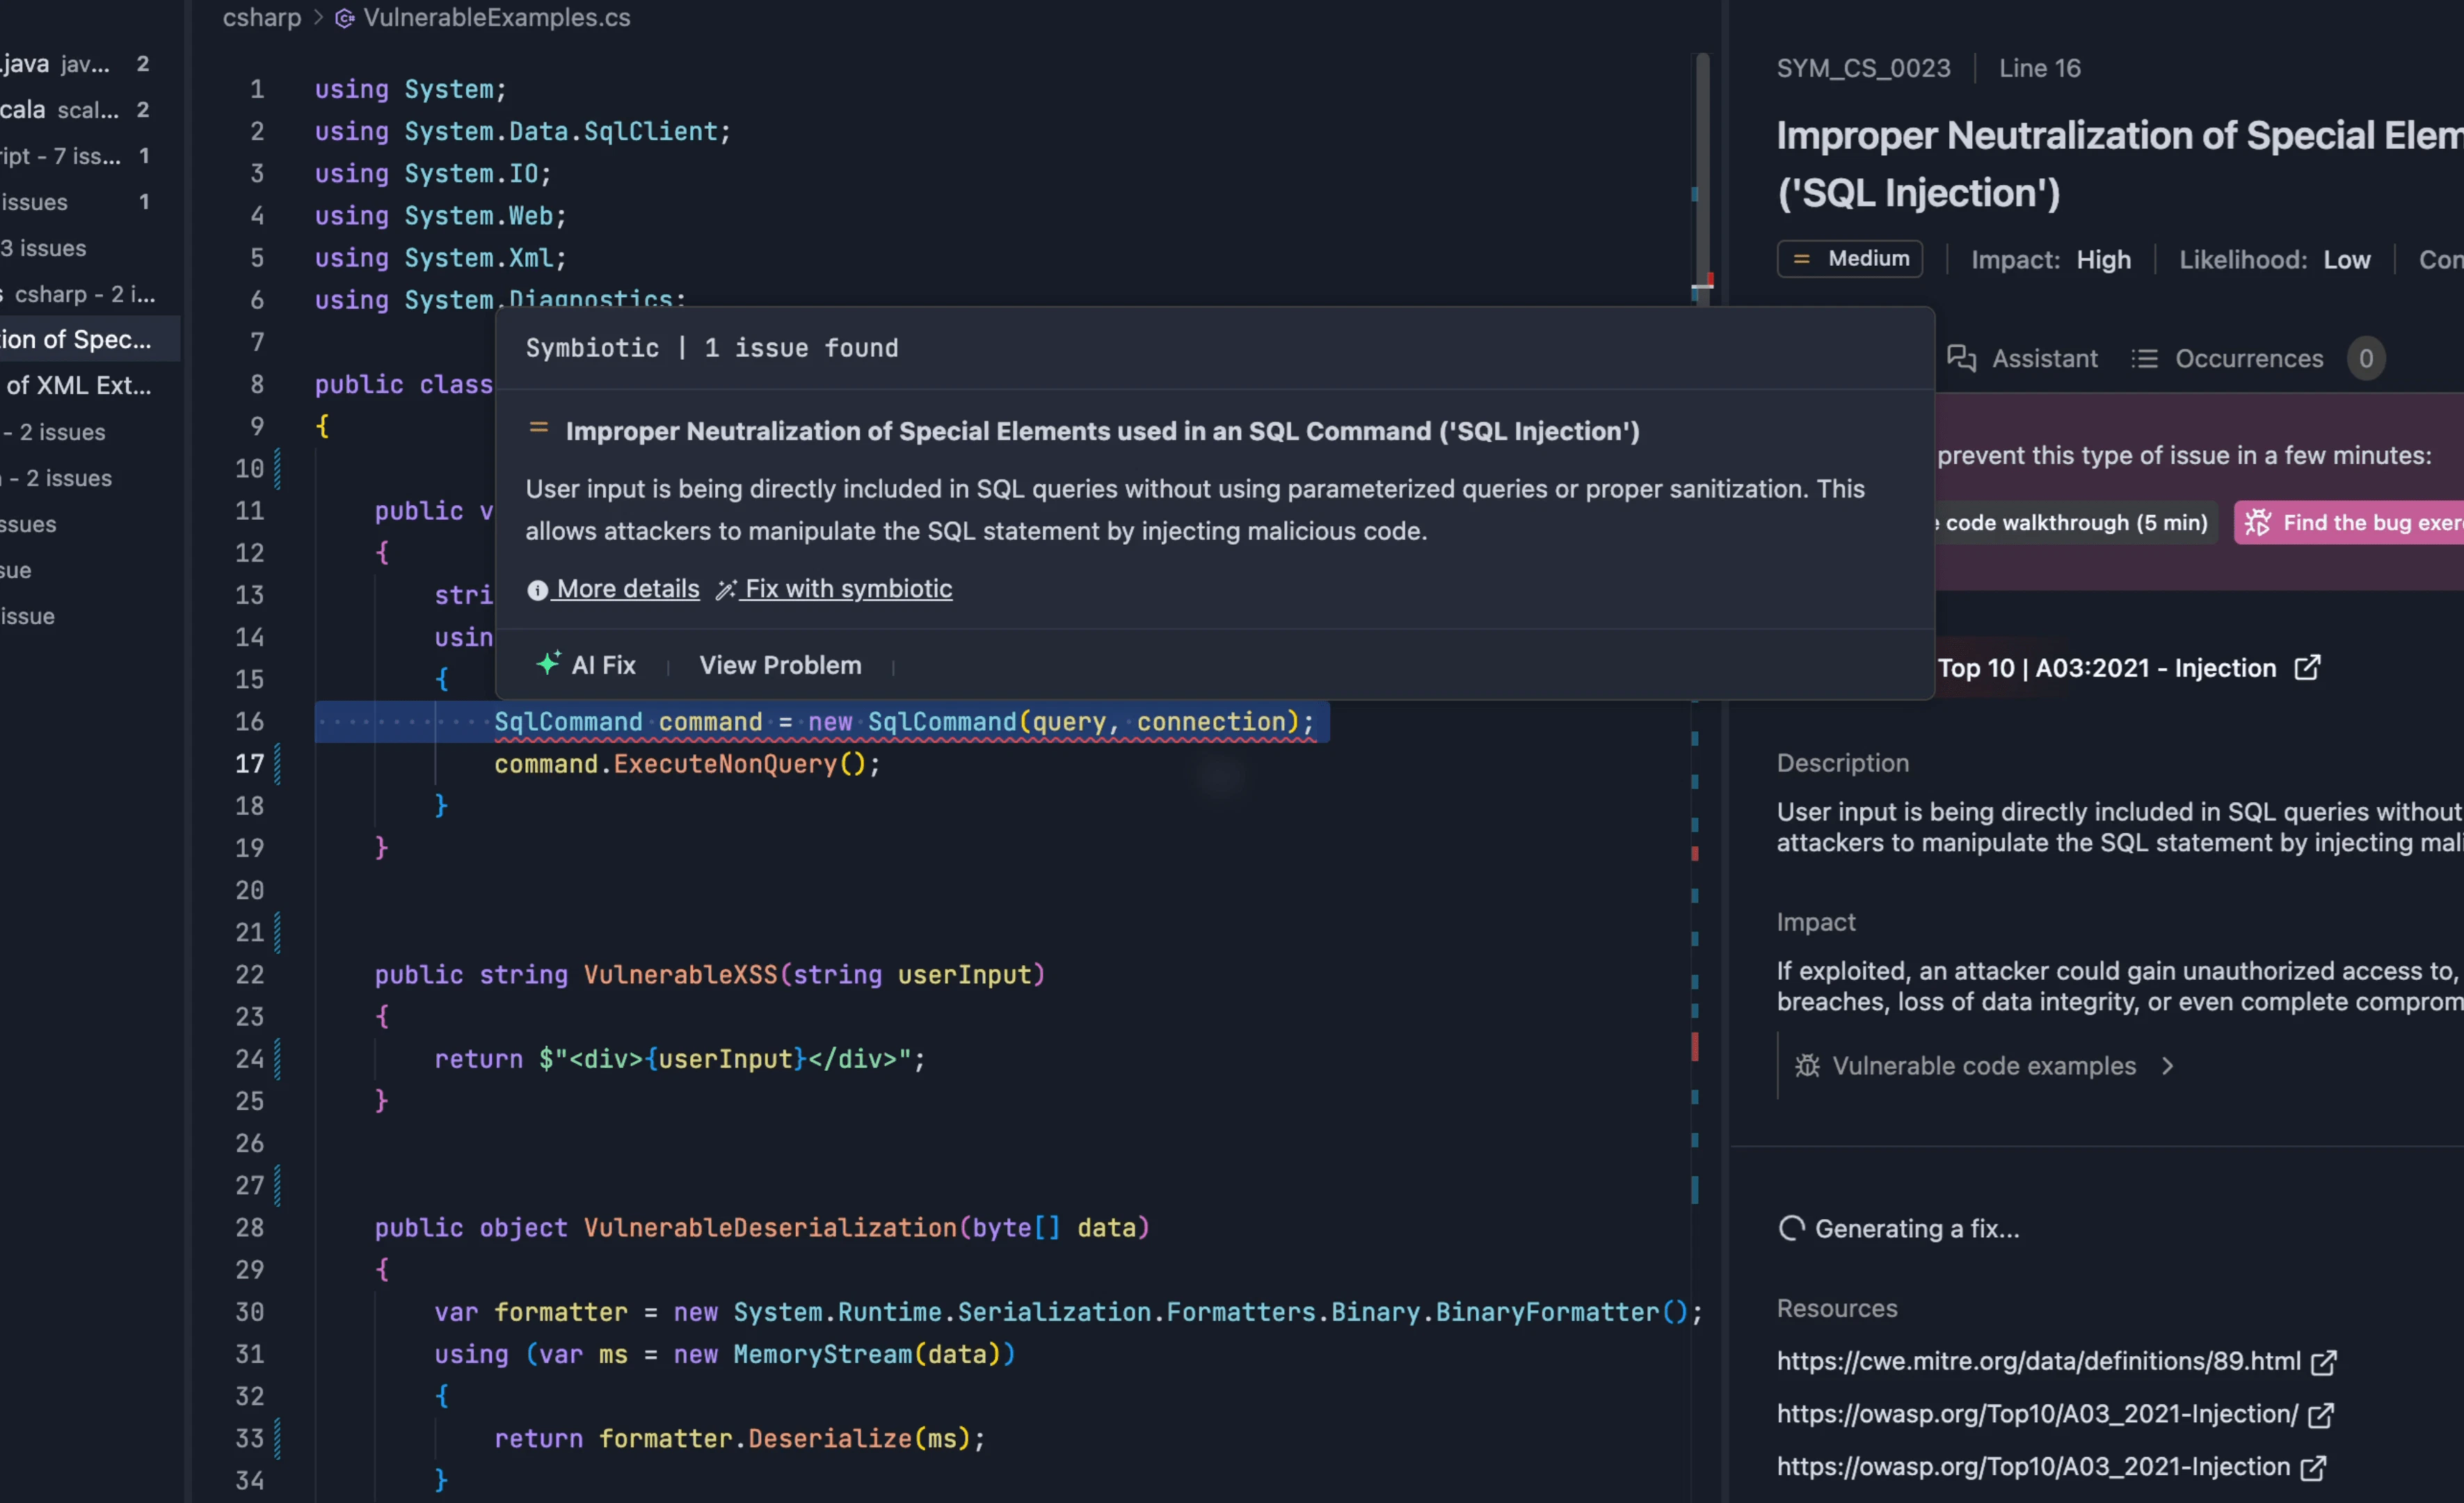Click formatter.Deserialize(ms) on line 33

pos(790,1438)
